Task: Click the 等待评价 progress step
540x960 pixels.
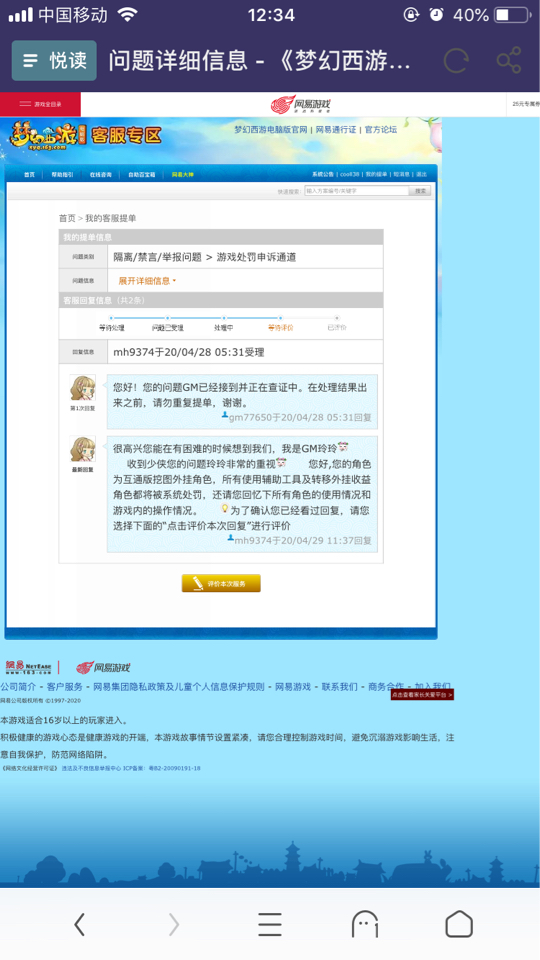Action: 280,328
